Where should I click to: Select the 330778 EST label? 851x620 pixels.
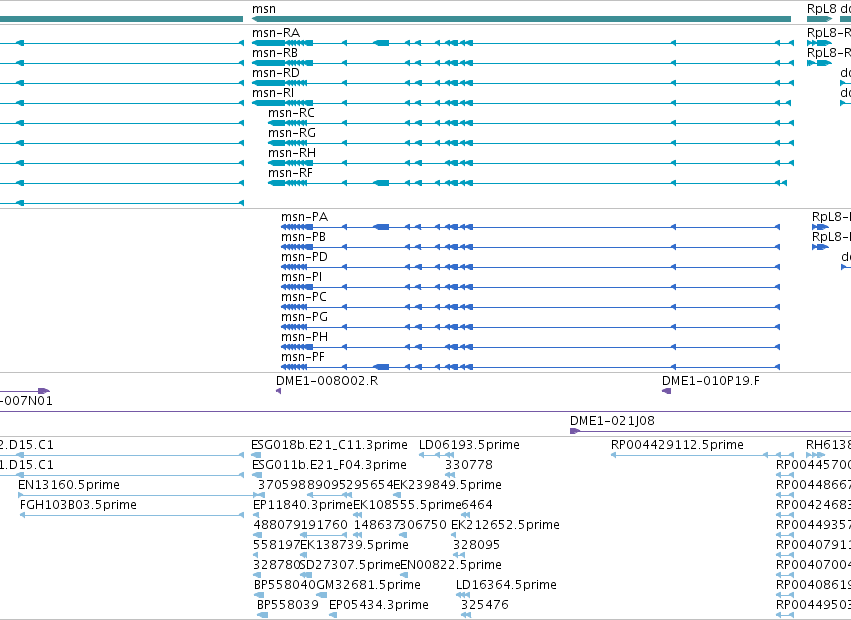tap(469, 465)
